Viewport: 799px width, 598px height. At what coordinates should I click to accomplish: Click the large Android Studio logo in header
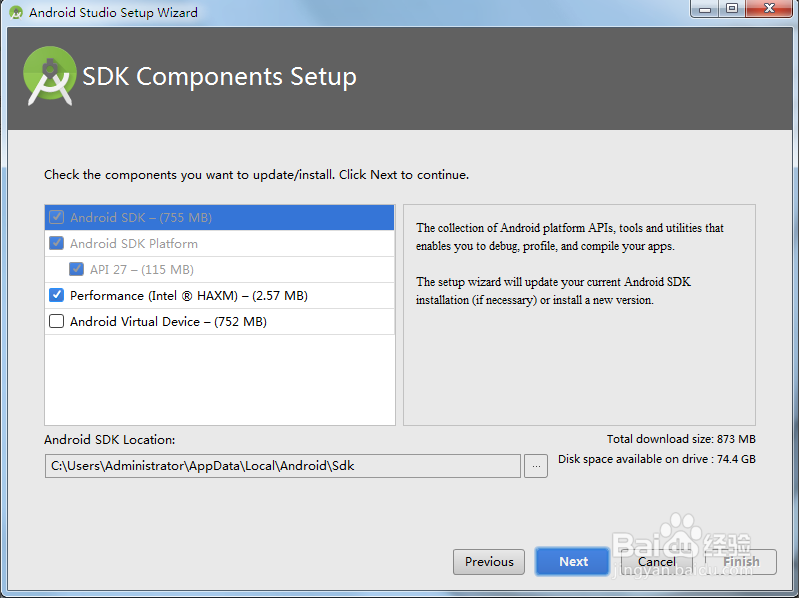point(50,76)
